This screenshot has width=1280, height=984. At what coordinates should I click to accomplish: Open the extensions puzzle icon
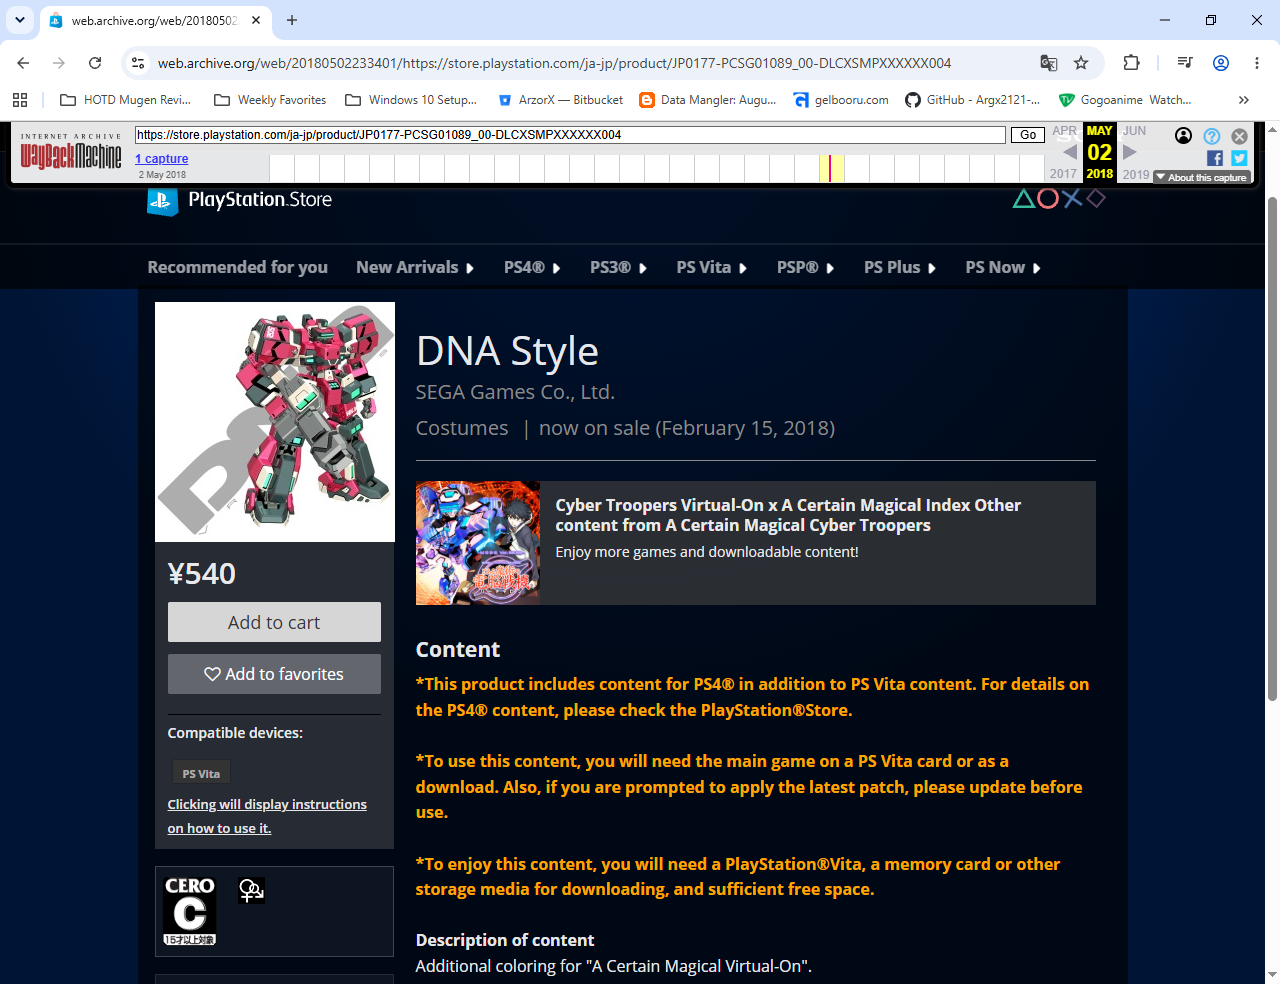1131,63
